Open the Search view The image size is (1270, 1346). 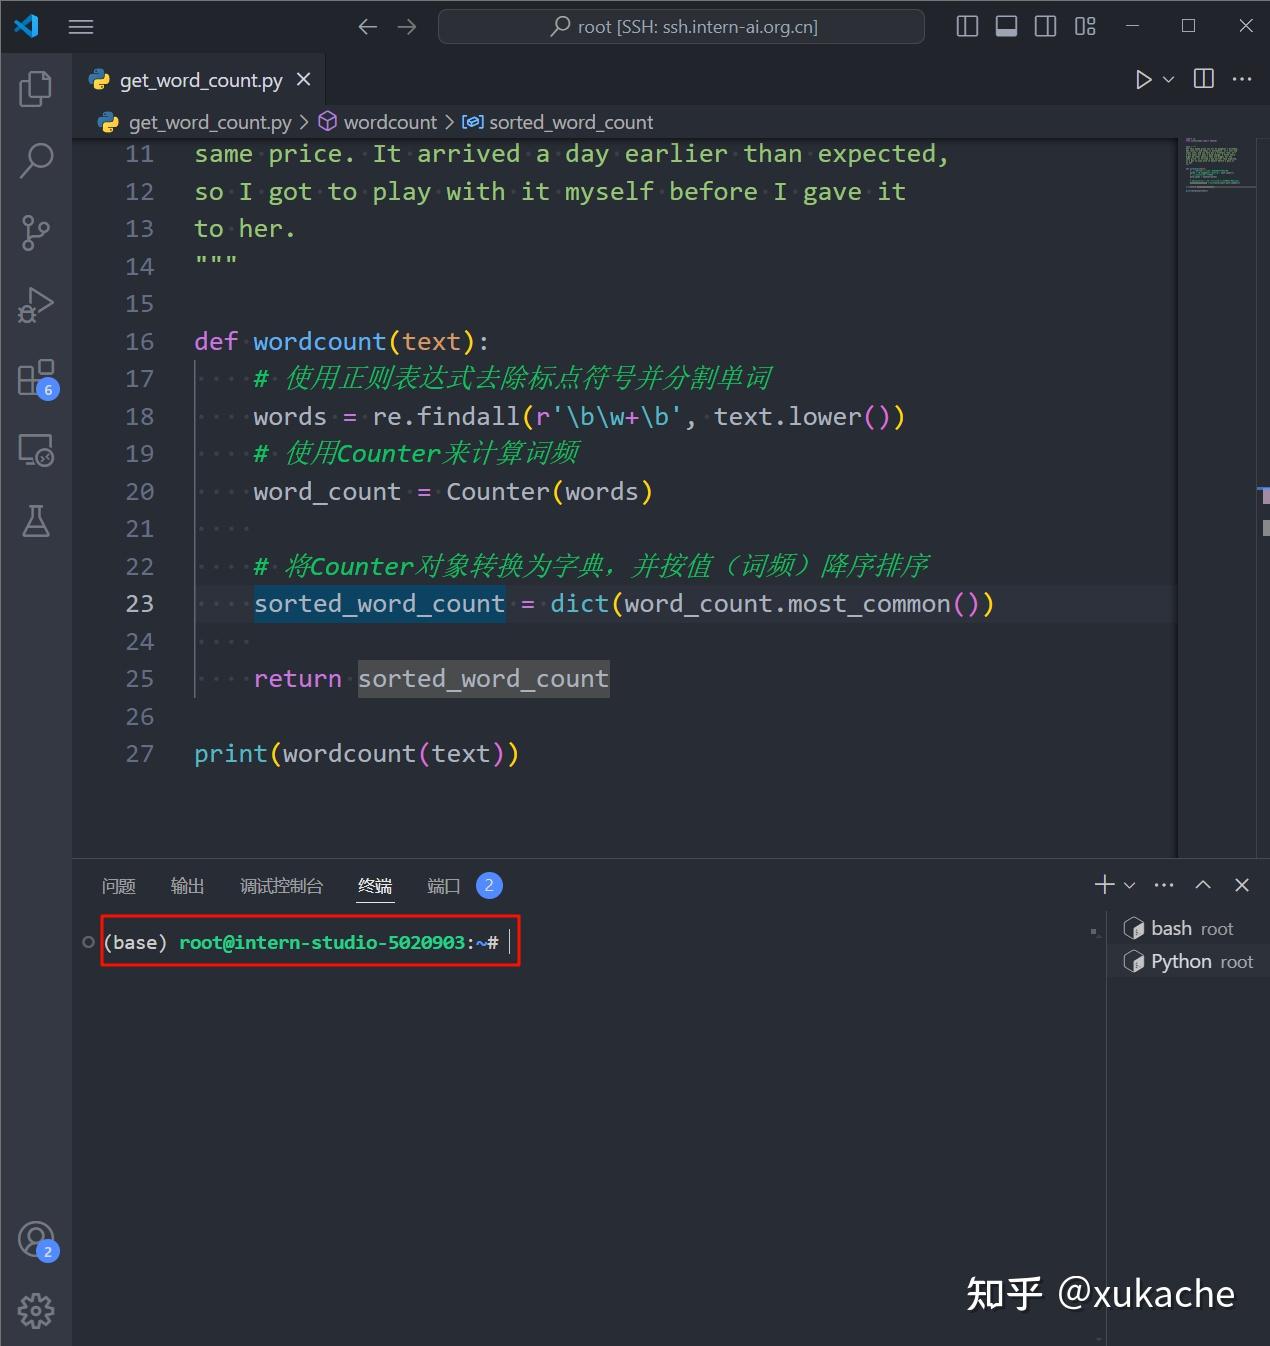pos(36,160)
